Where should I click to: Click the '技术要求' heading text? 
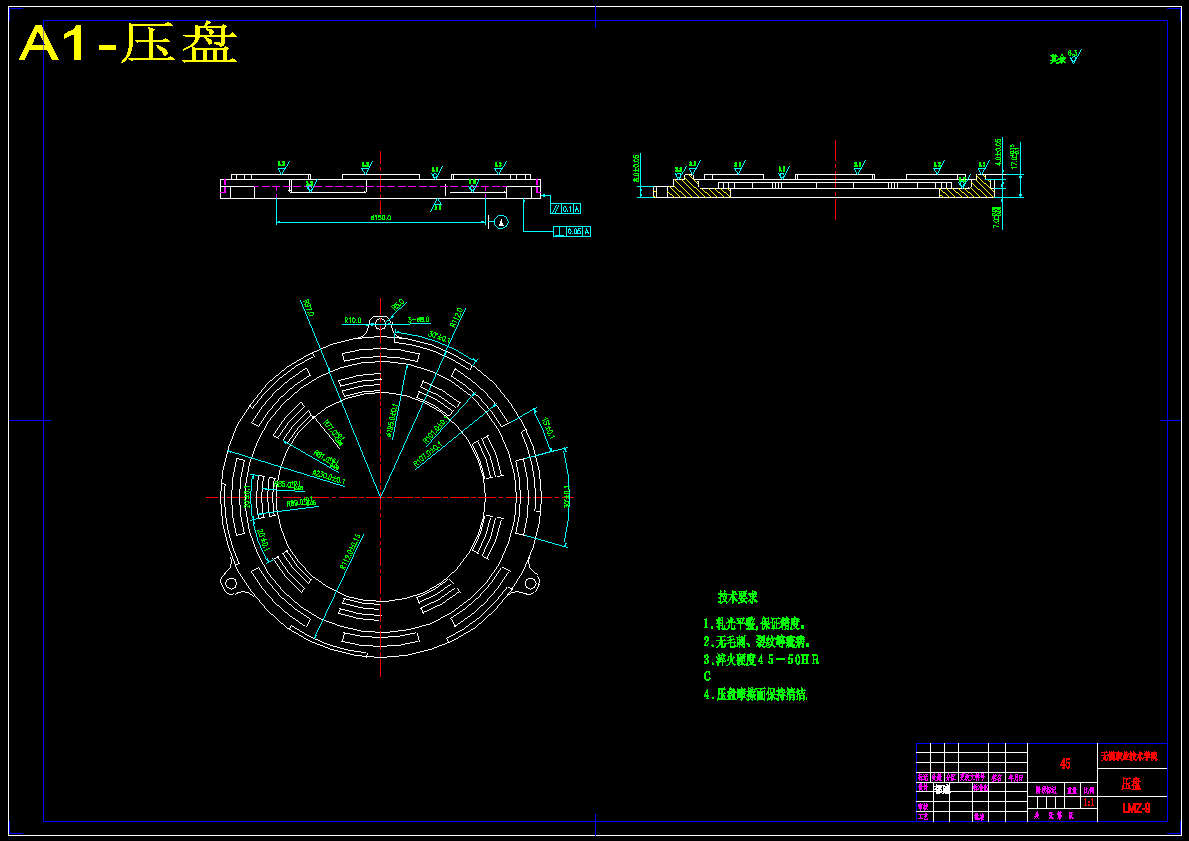(x=738, y=598)
